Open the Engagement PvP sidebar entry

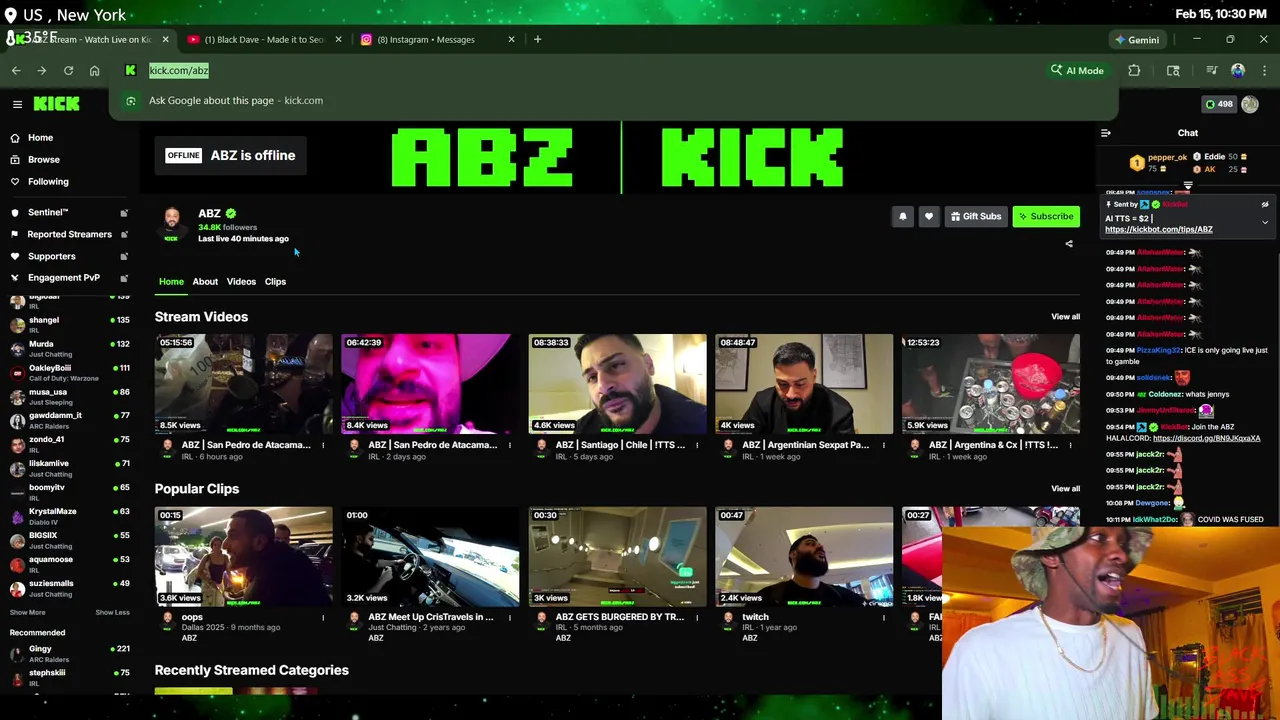63,278
